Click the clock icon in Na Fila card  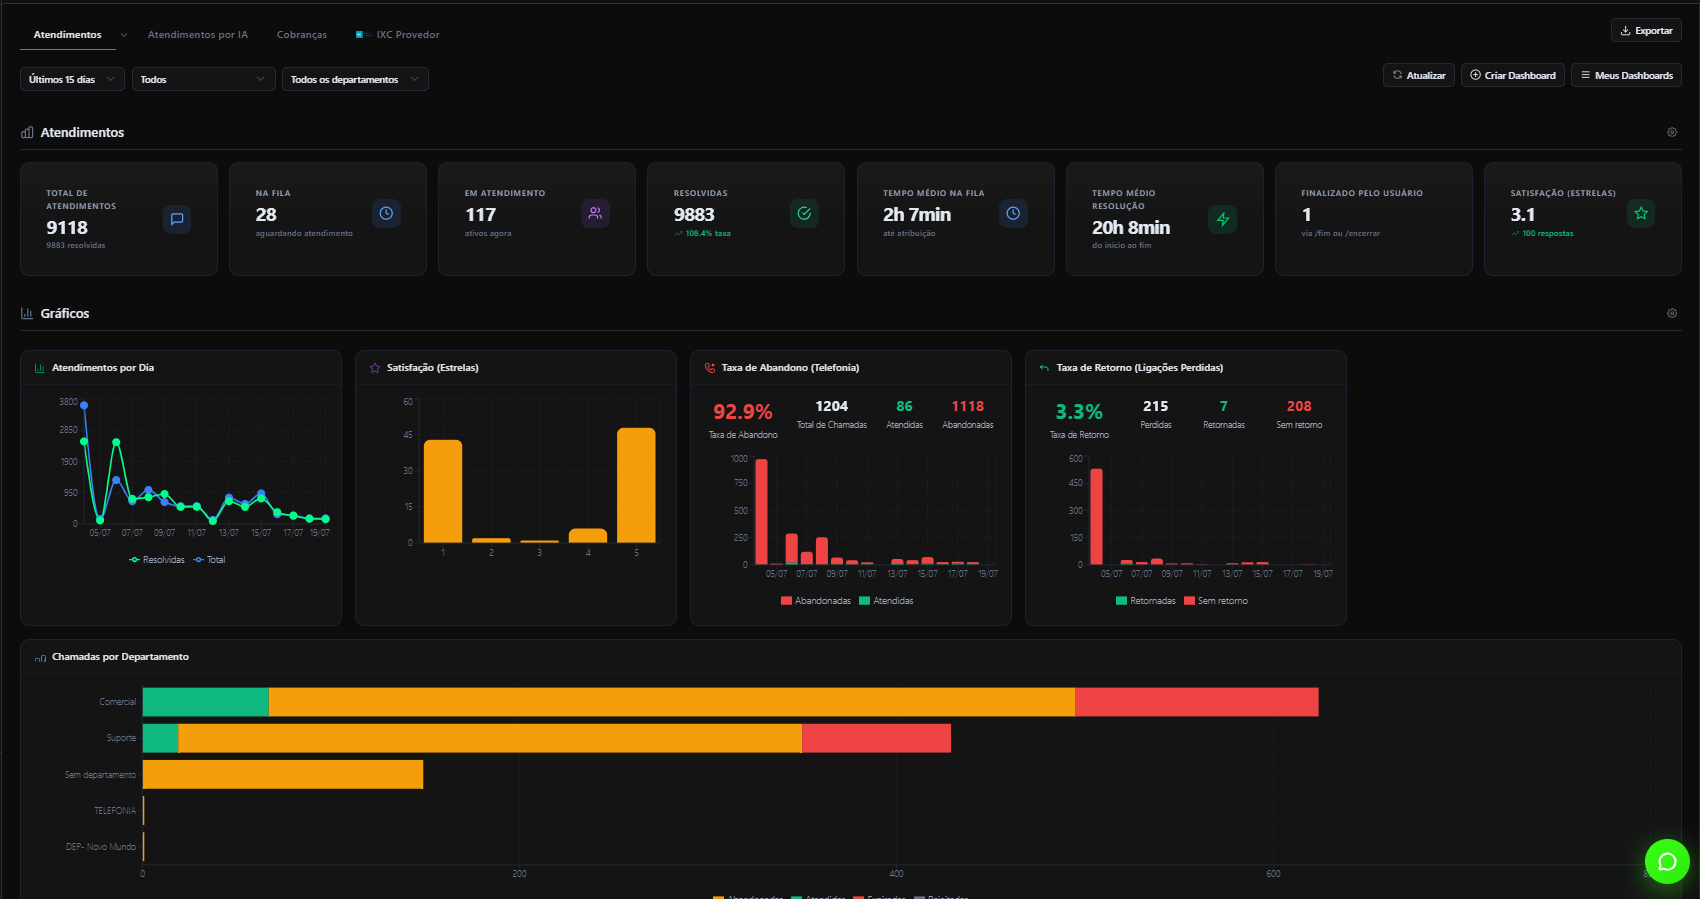(x=386, y=213)
